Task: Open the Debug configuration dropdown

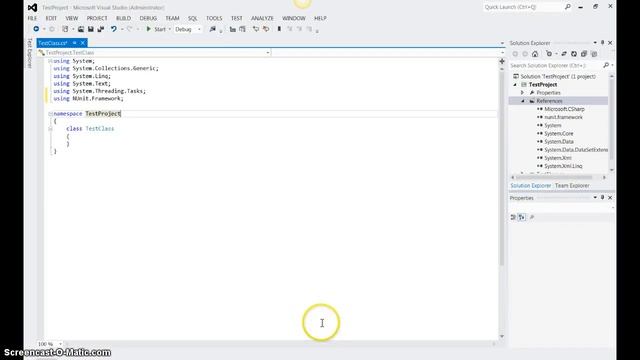Action: coord(188,29)
